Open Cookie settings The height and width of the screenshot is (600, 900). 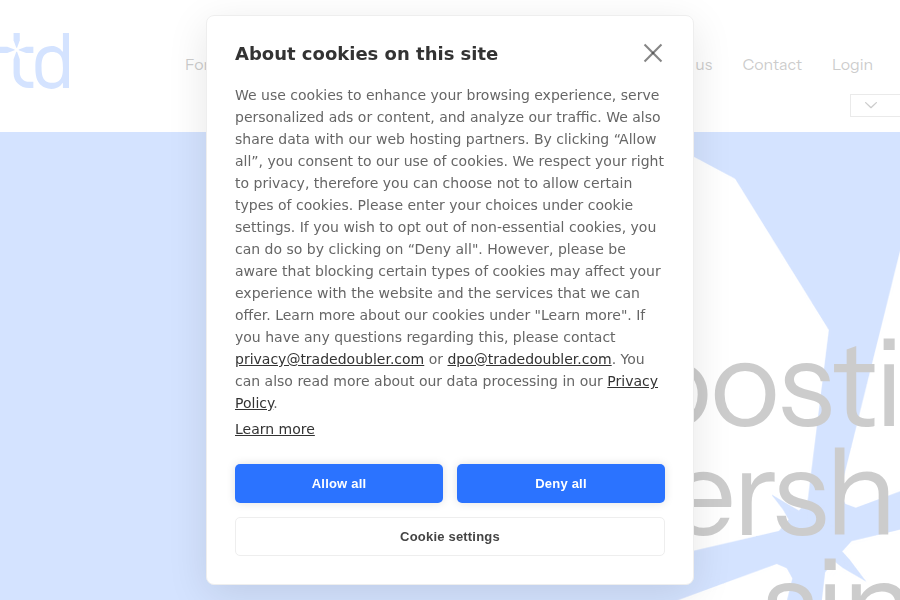tap(450, 536)
